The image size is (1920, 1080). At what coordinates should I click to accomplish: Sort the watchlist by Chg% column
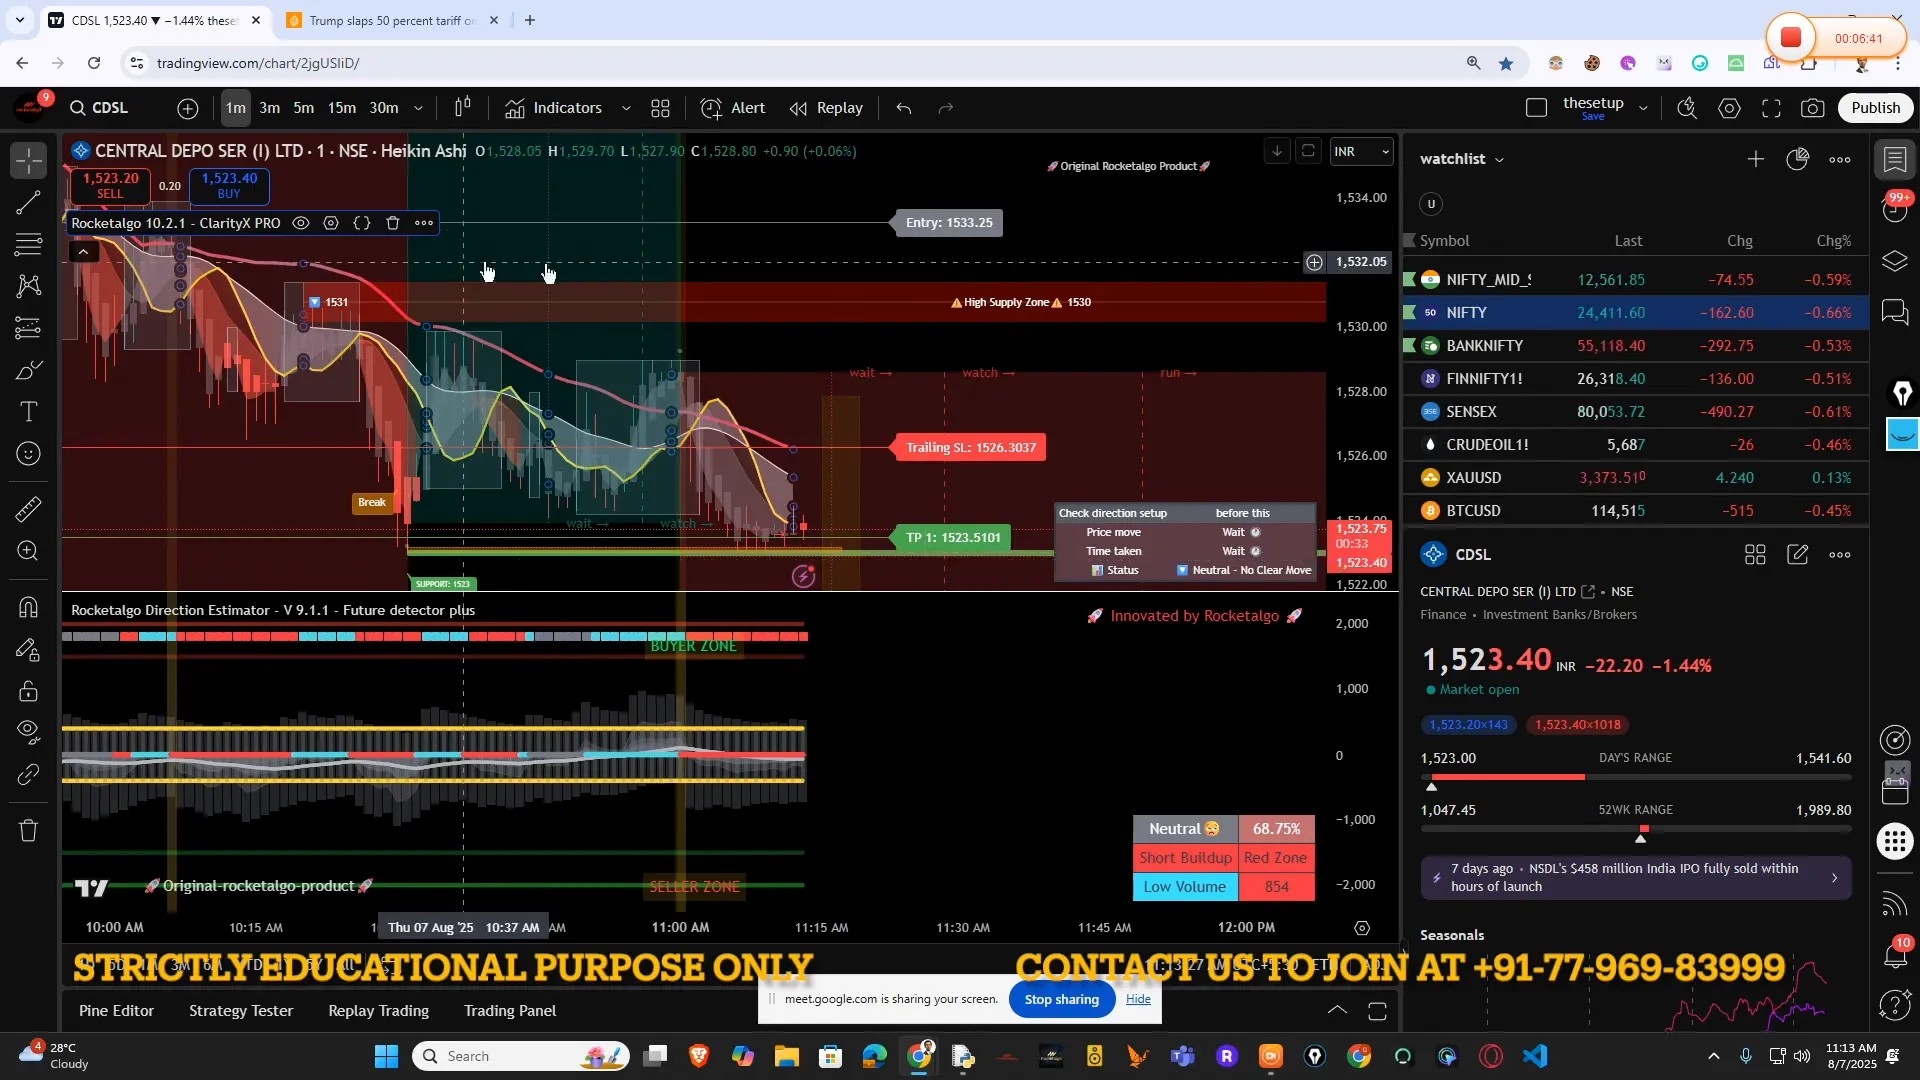(x=1833, y=241)
